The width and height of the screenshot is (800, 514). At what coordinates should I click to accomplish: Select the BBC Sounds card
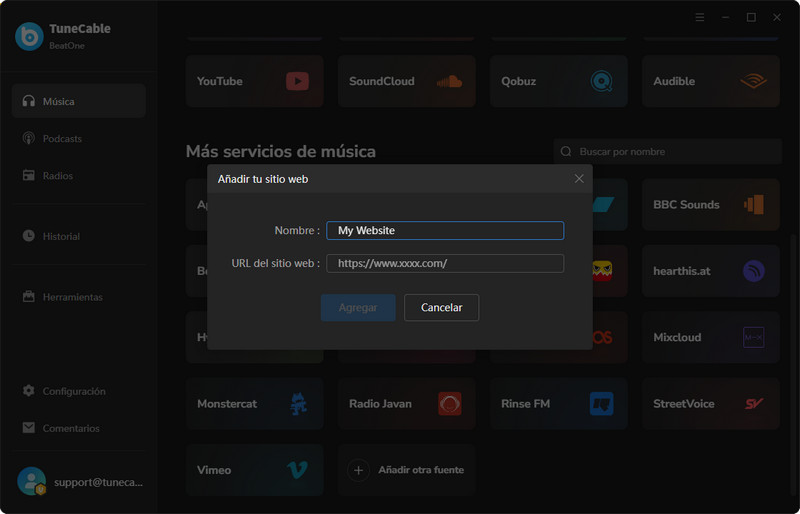point(711,205)
